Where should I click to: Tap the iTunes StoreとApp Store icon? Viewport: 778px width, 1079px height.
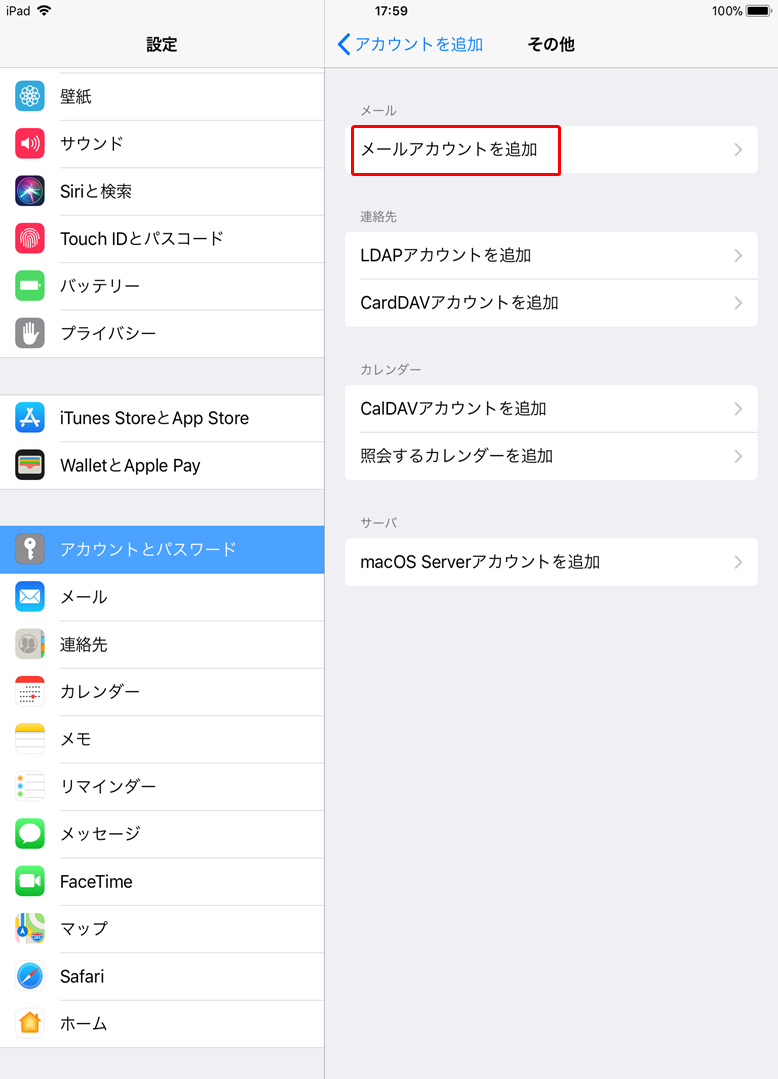[30, 418]
